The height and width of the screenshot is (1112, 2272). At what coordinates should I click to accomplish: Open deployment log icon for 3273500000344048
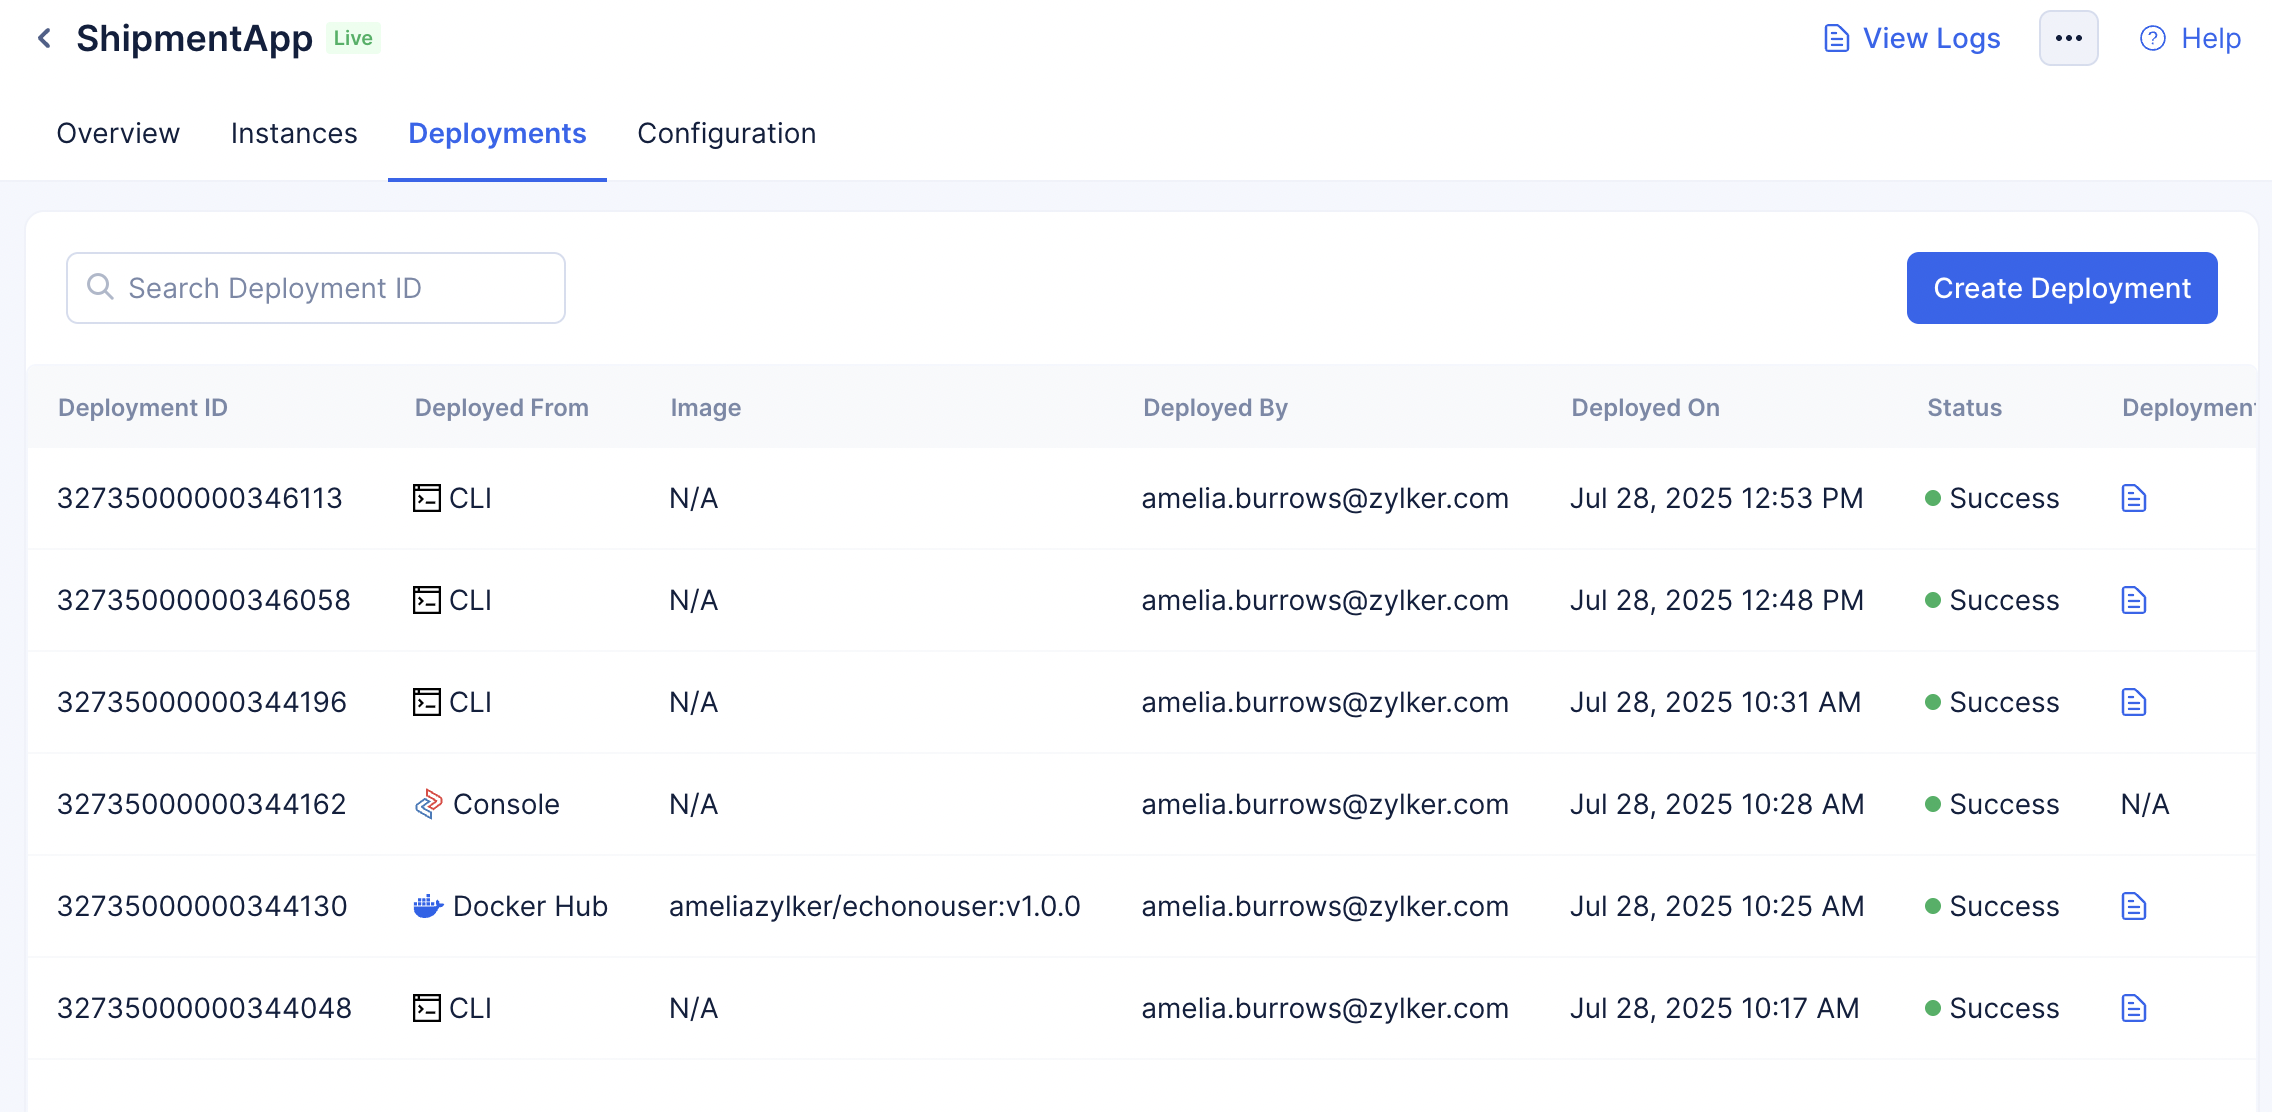tap(2133, 1008)
